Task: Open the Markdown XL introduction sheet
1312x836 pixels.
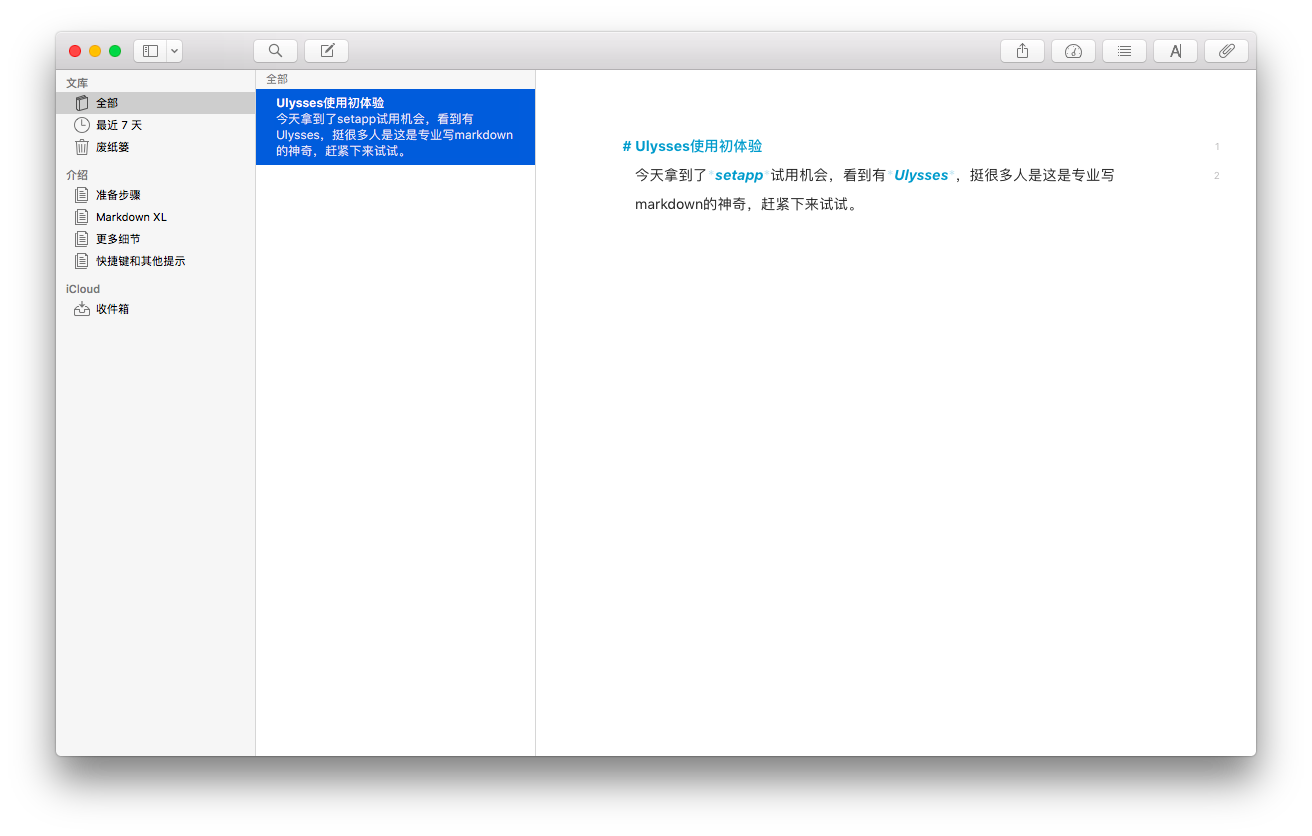Action: pyautogui.click(x=133, y=216)
